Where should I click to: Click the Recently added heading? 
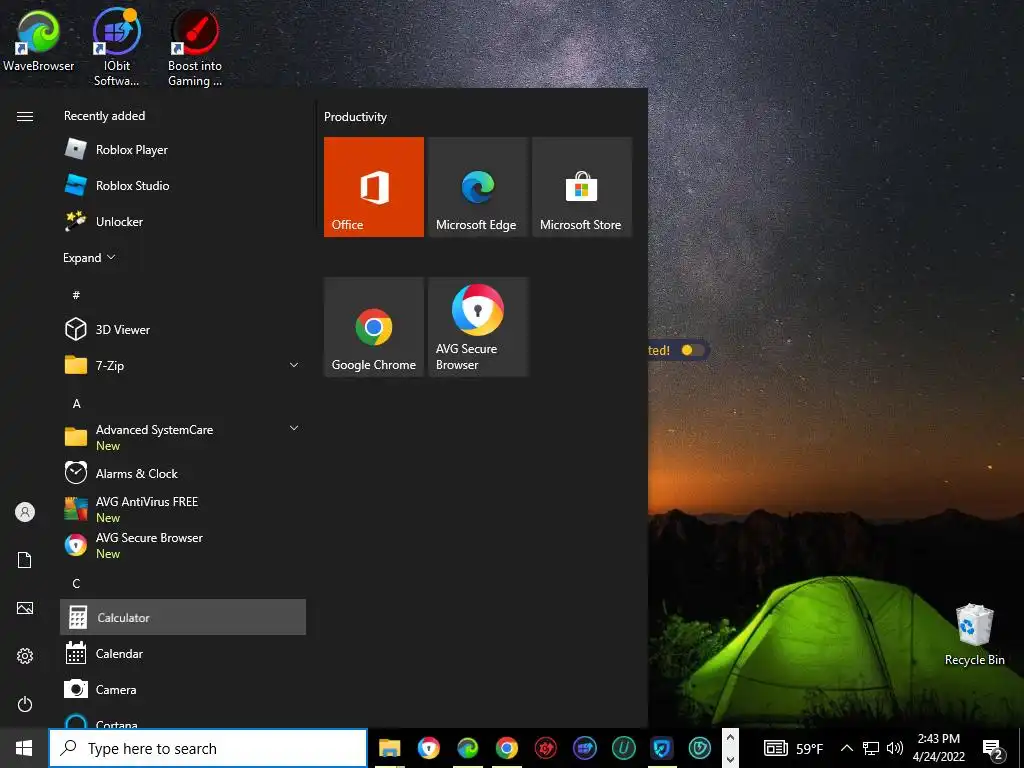(104, 116)
